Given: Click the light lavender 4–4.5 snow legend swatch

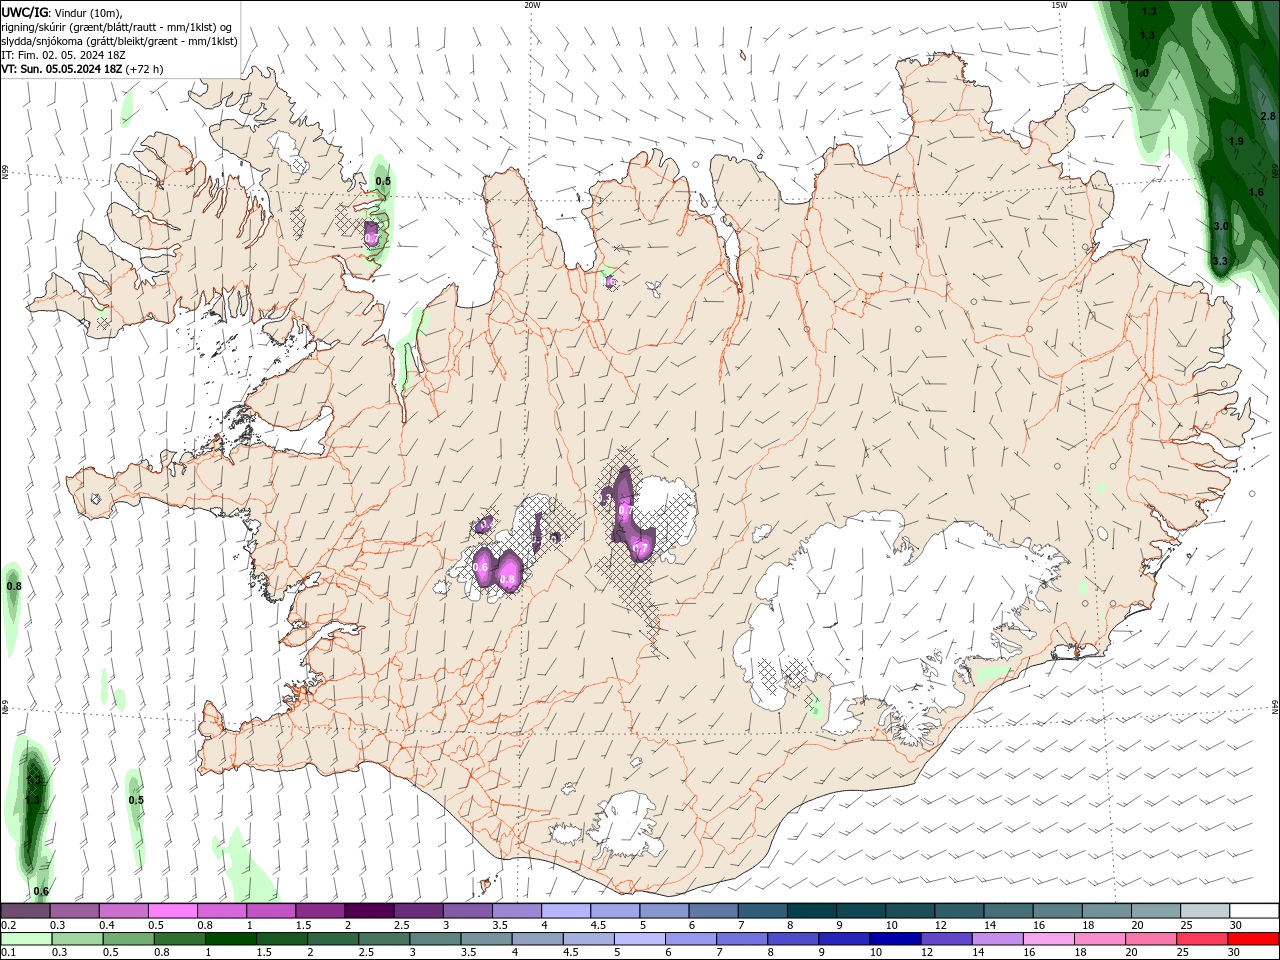Looking at the screenshot, I should 566,911.
